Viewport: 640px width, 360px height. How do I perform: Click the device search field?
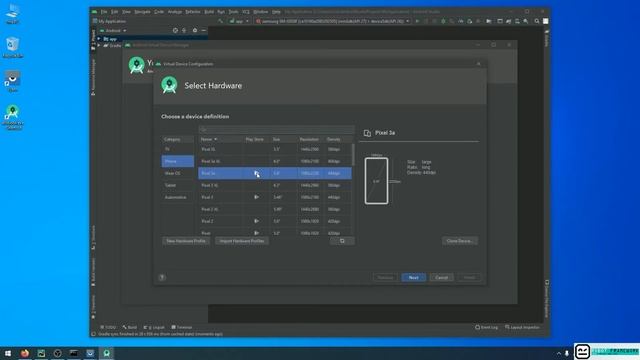pyautogui.click(x=276, y=129)
